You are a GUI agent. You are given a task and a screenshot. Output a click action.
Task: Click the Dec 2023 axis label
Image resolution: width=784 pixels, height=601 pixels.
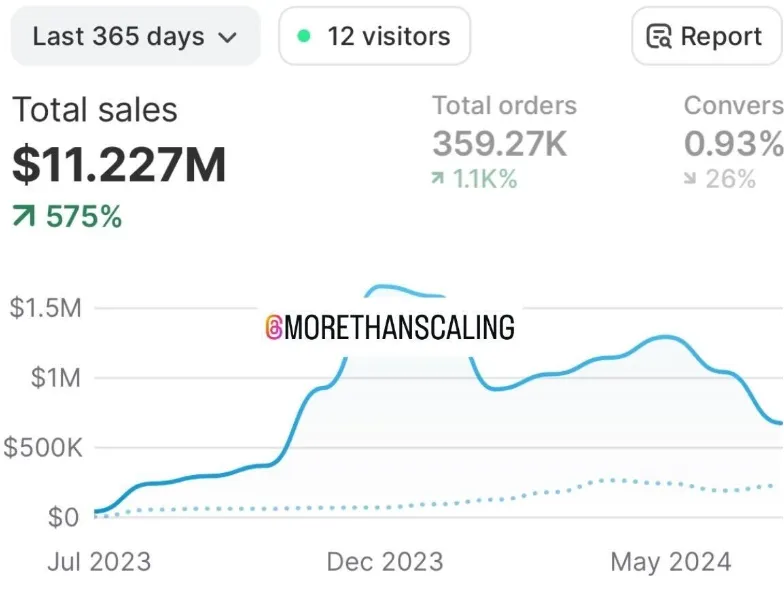[385, 562]
